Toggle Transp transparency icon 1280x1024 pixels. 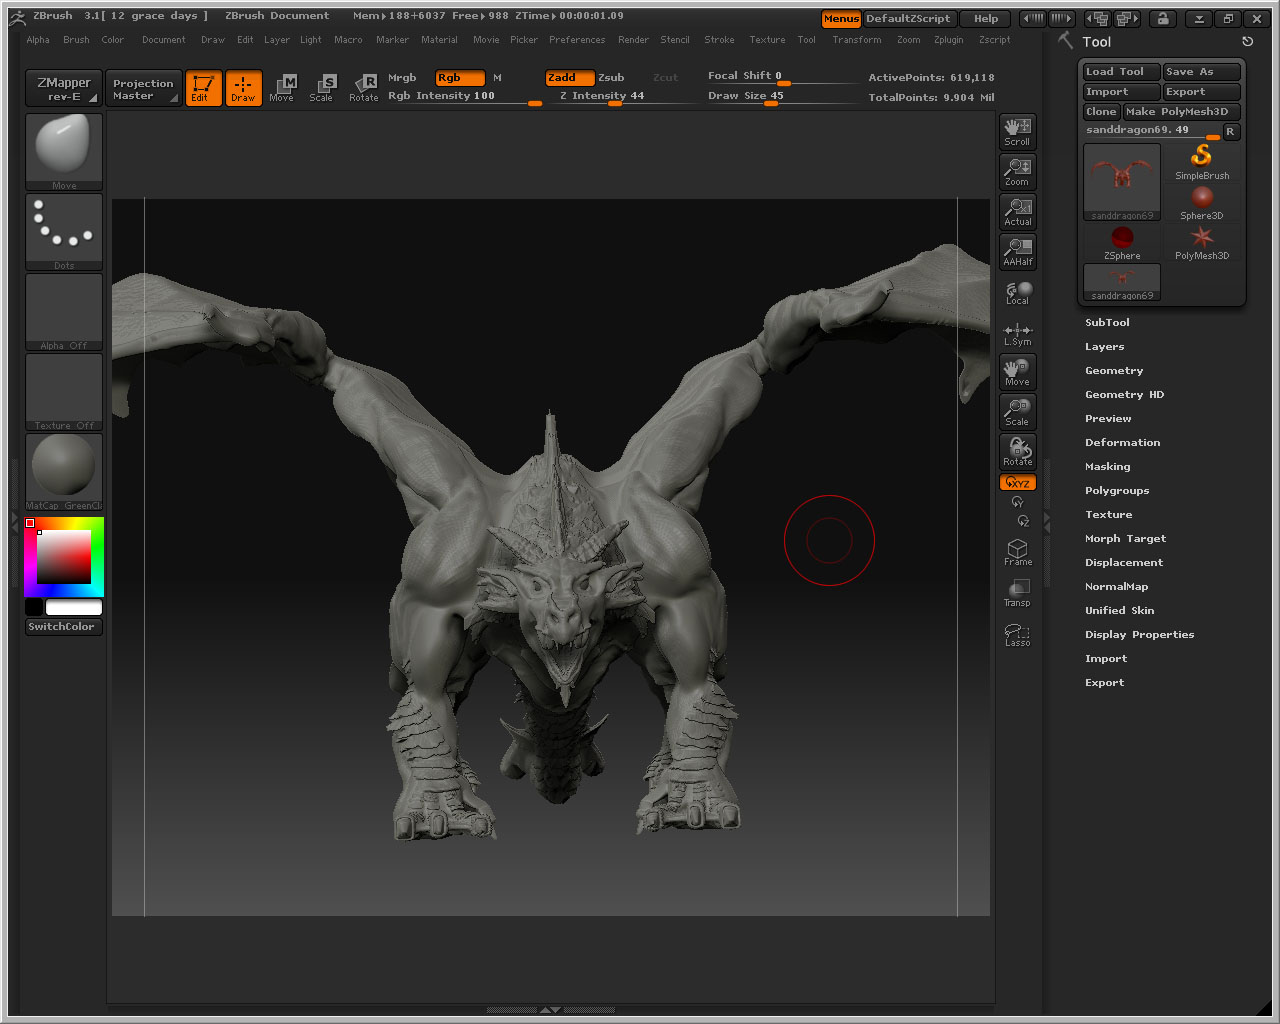coord(1017,593)
